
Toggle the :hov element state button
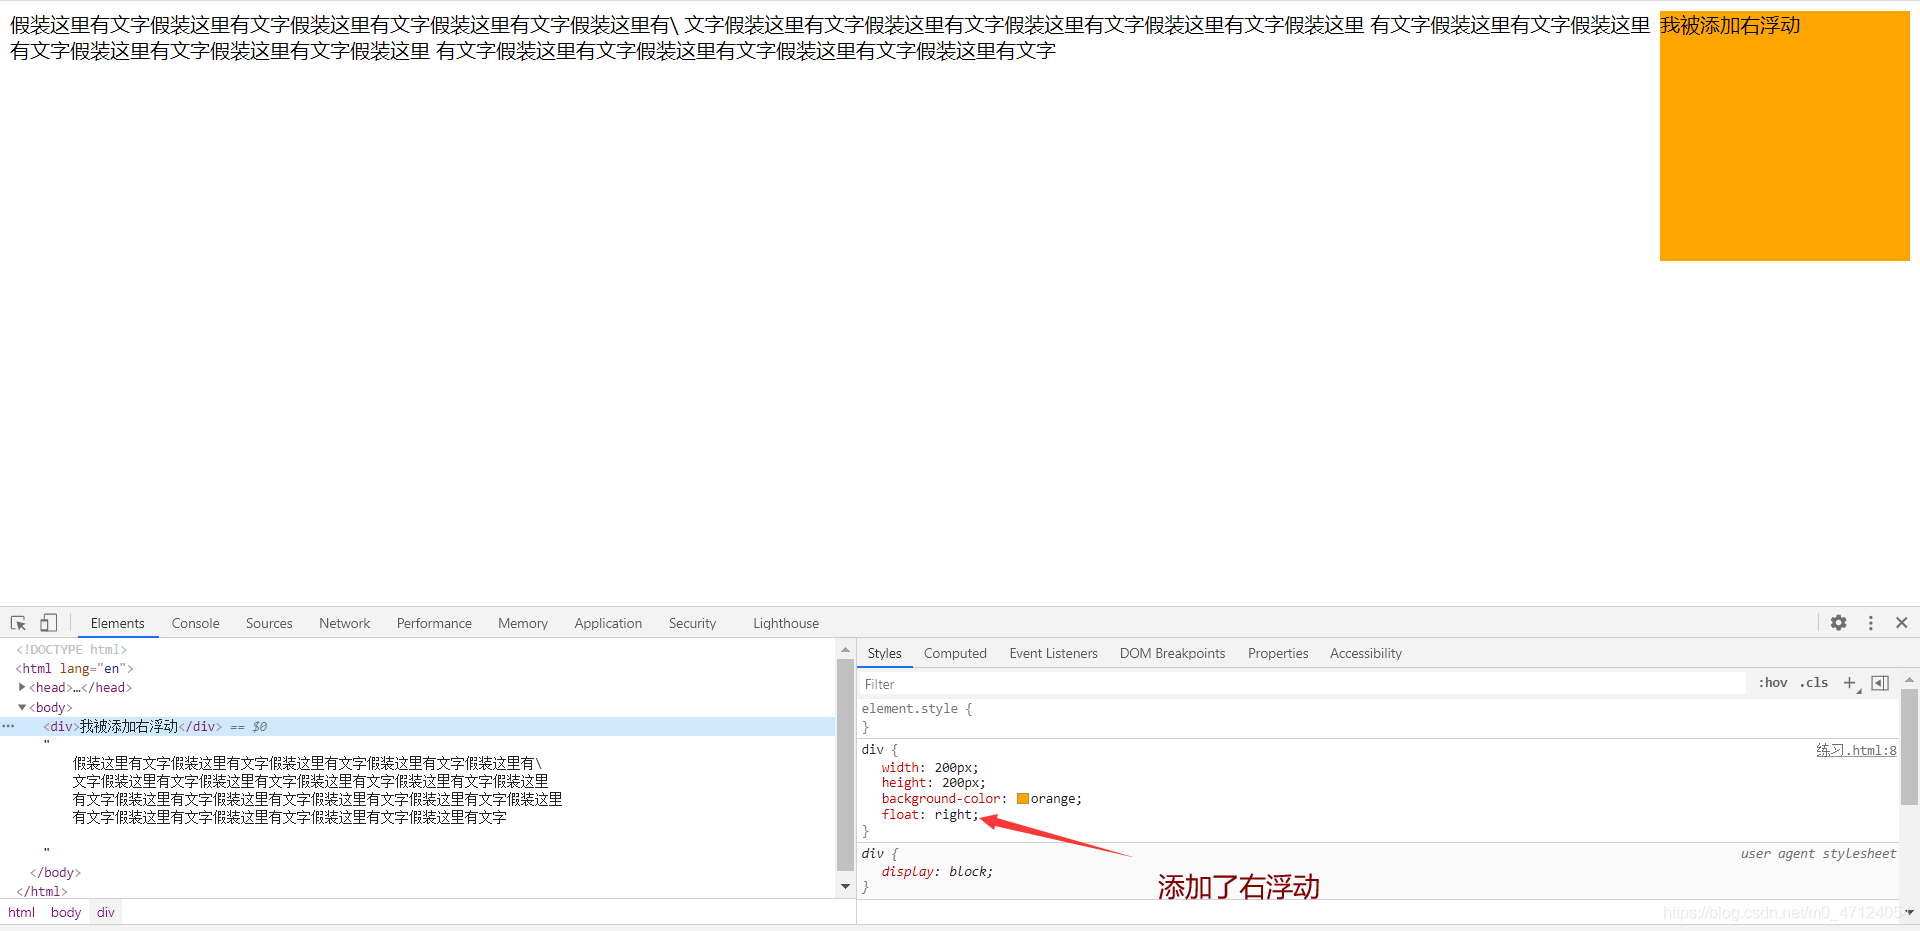point(1773,683)
